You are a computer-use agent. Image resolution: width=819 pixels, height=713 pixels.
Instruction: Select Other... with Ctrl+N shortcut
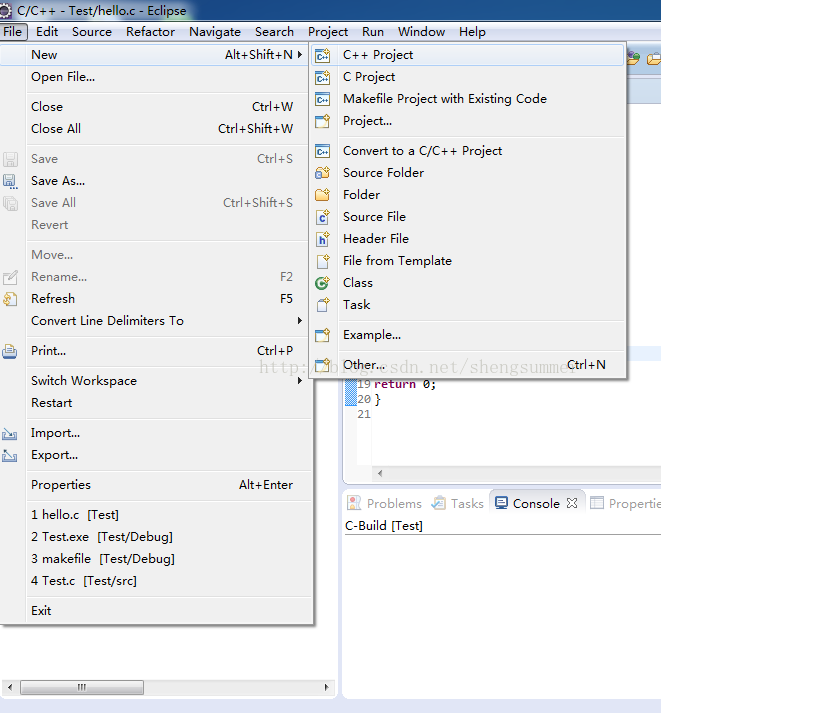(468, 365)
